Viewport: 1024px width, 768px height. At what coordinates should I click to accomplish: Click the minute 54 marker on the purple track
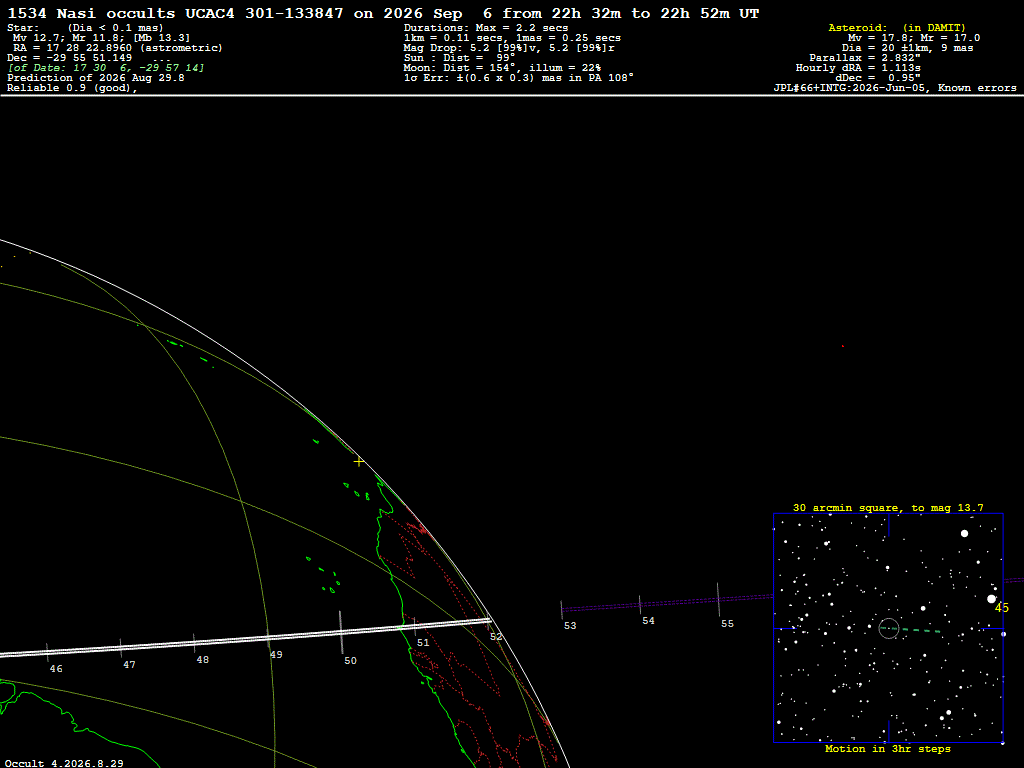point(640,605)
